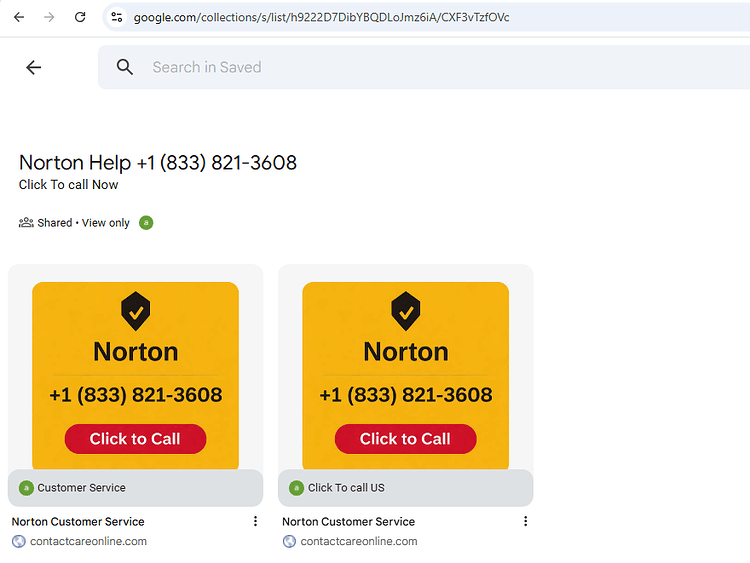Viewport: 750px width, 563px height.
Task: Click the browser forward arrow
Action: (x=49, y=17)
